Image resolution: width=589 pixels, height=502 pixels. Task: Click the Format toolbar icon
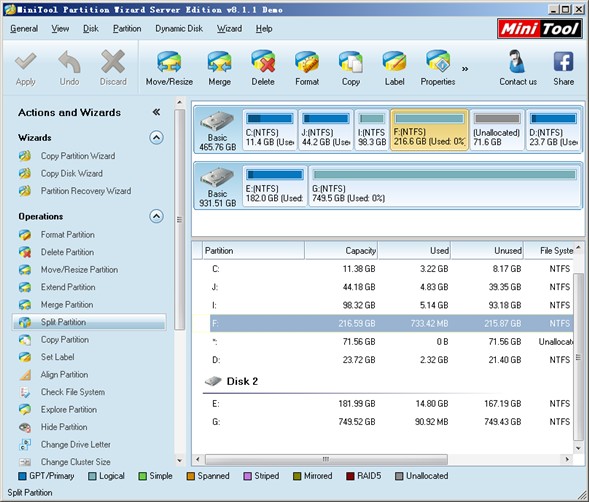[307, 62]
